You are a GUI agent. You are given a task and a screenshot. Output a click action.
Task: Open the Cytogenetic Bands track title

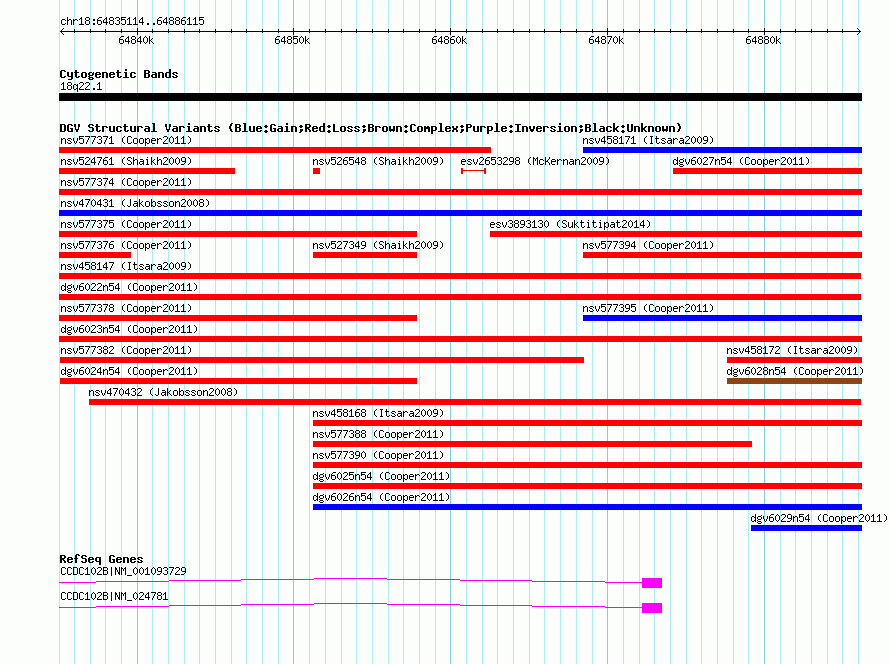tap(119, 74)
